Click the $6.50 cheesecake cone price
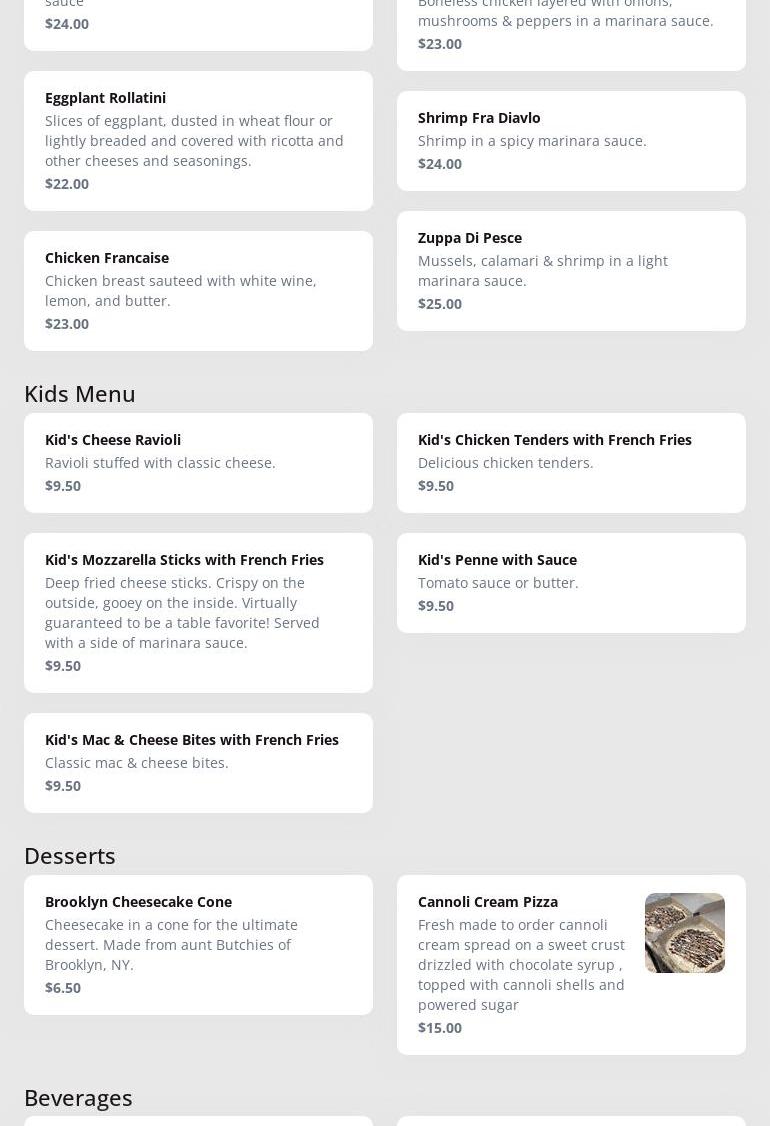 click(63, 987)
